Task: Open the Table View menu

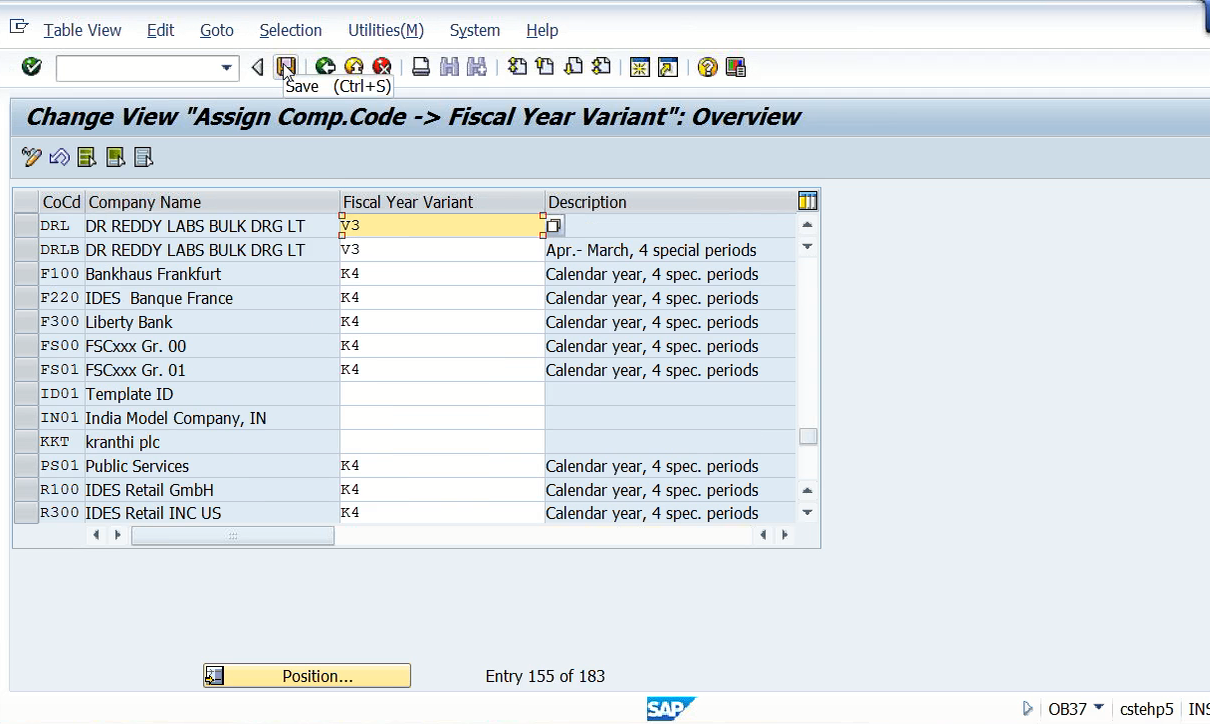Action: 83,30
